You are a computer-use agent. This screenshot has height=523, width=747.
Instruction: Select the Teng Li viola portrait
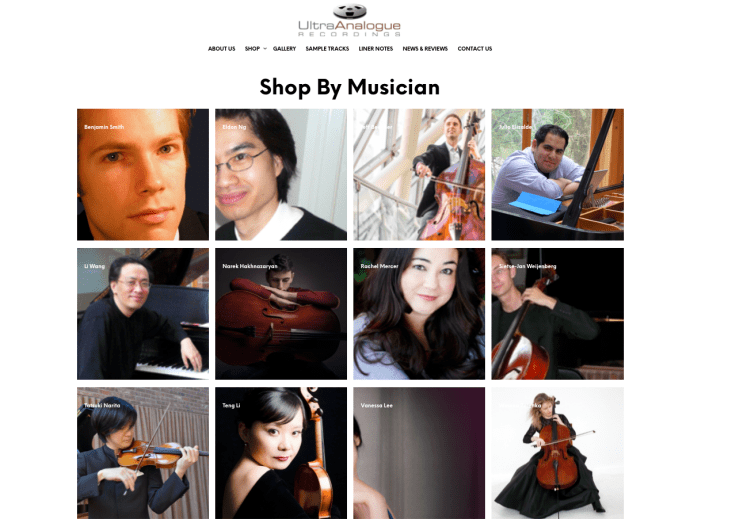[x=281, y=453]
